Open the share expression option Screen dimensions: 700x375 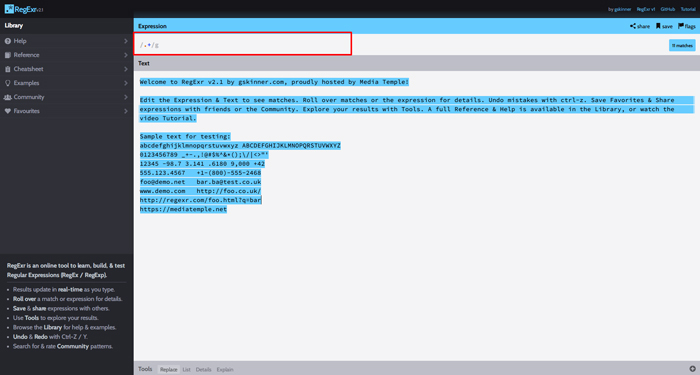640,26
